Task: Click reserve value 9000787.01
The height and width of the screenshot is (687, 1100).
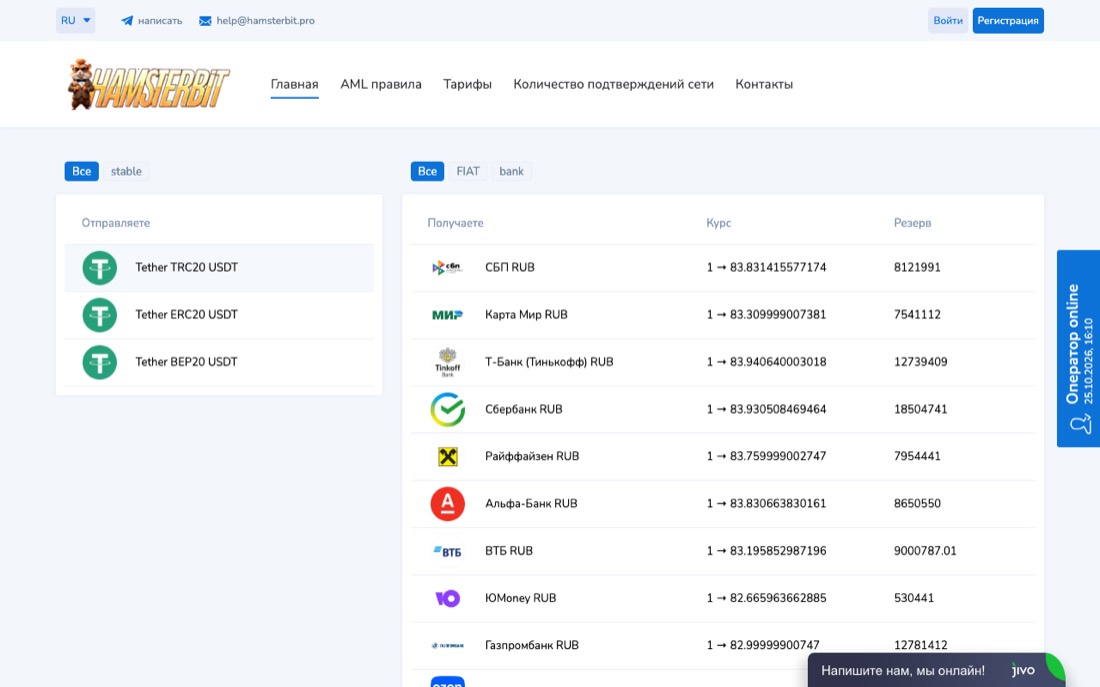Action: (925, 552)
